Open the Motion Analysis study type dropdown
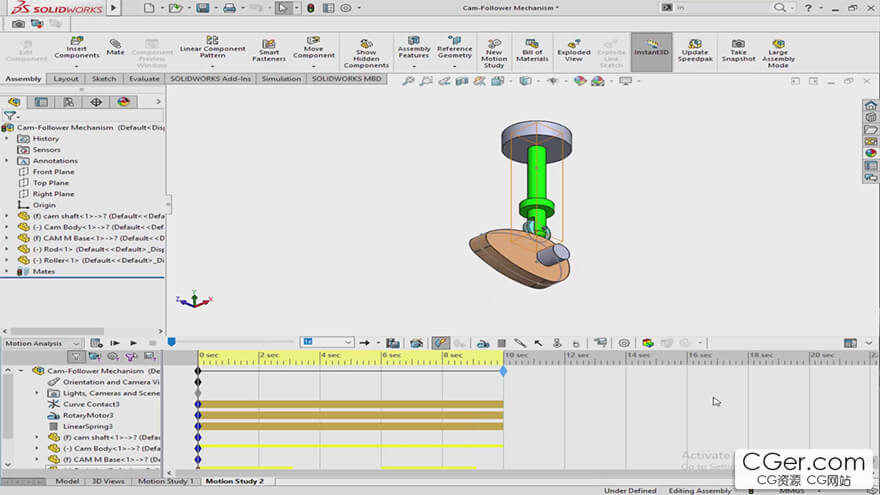Screen dimensions: 880x495 pos(42,343)
